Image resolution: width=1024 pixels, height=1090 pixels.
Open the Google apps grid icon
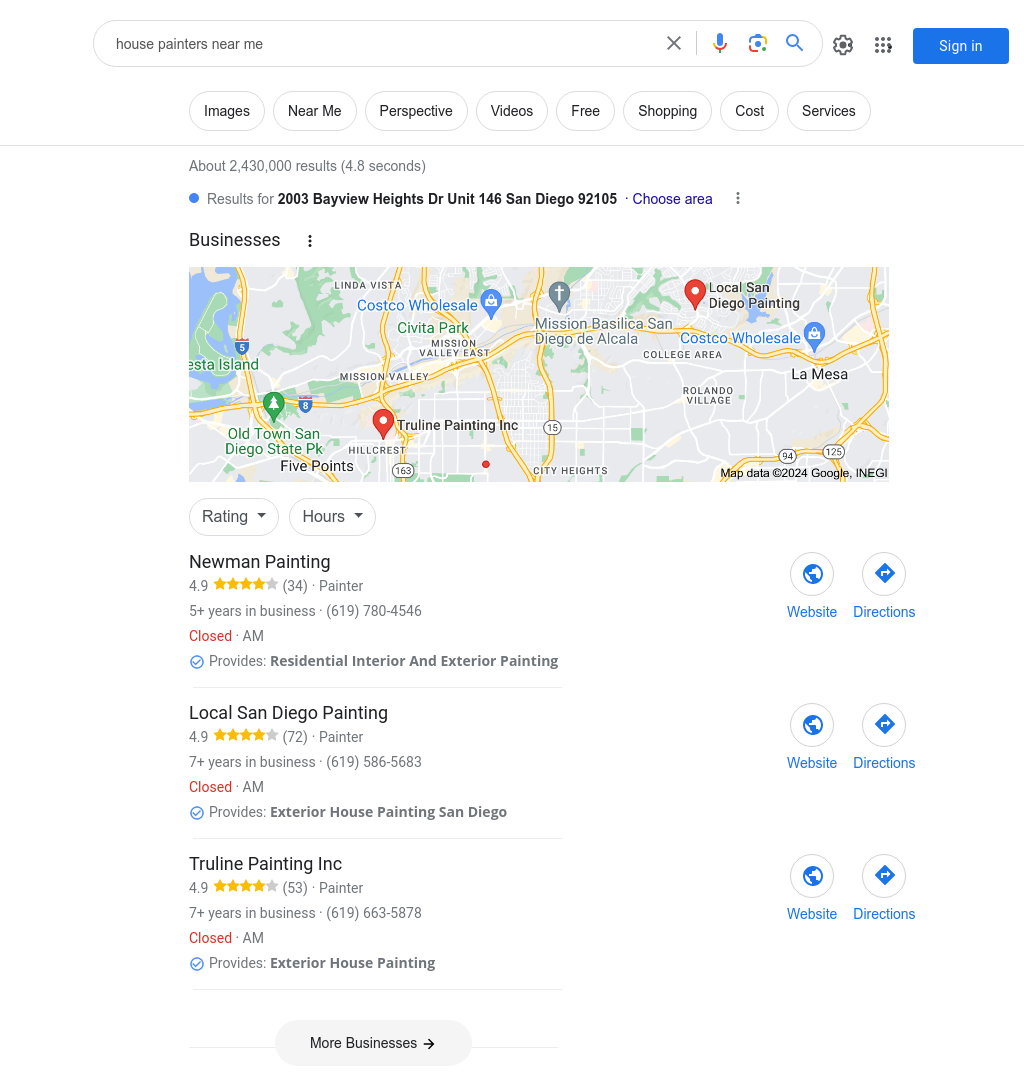883,45
